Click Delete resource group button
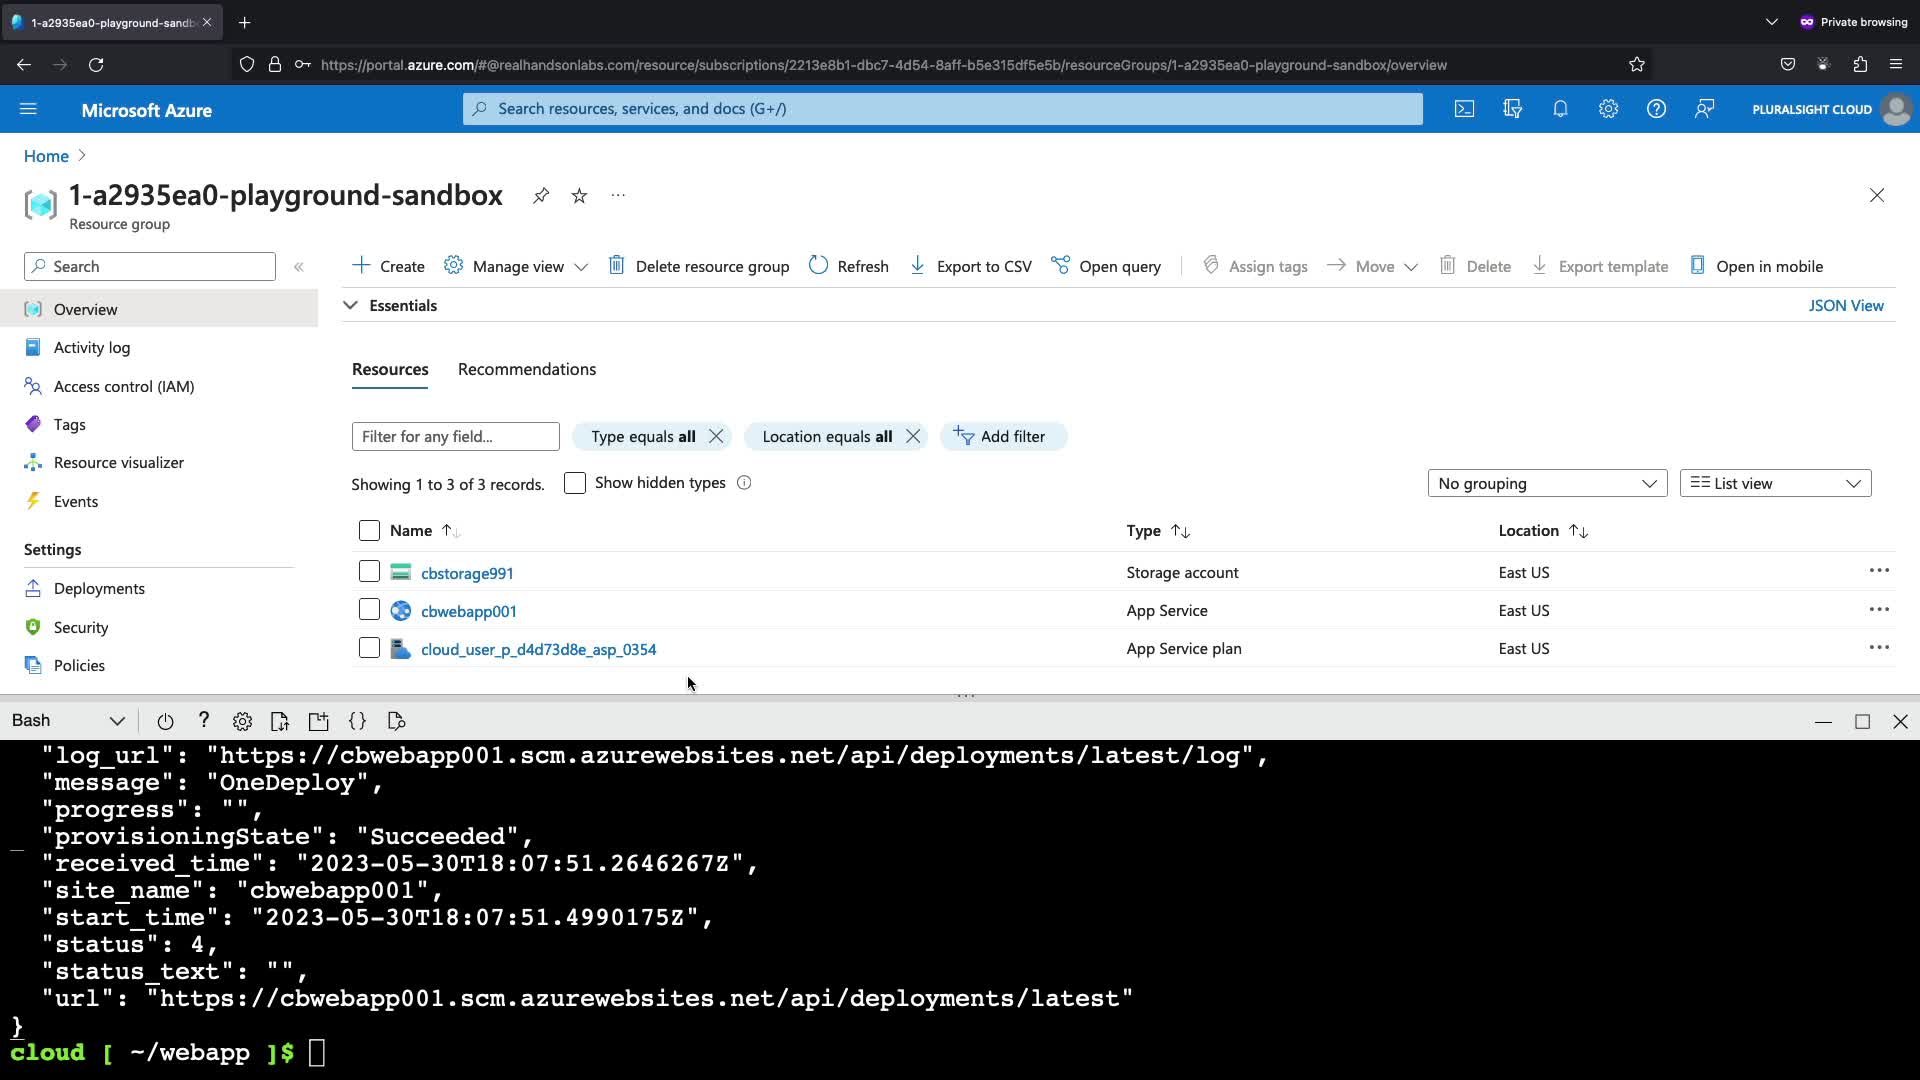The height and width of the screenshot is (1080, 1920). tap(699, 266)
